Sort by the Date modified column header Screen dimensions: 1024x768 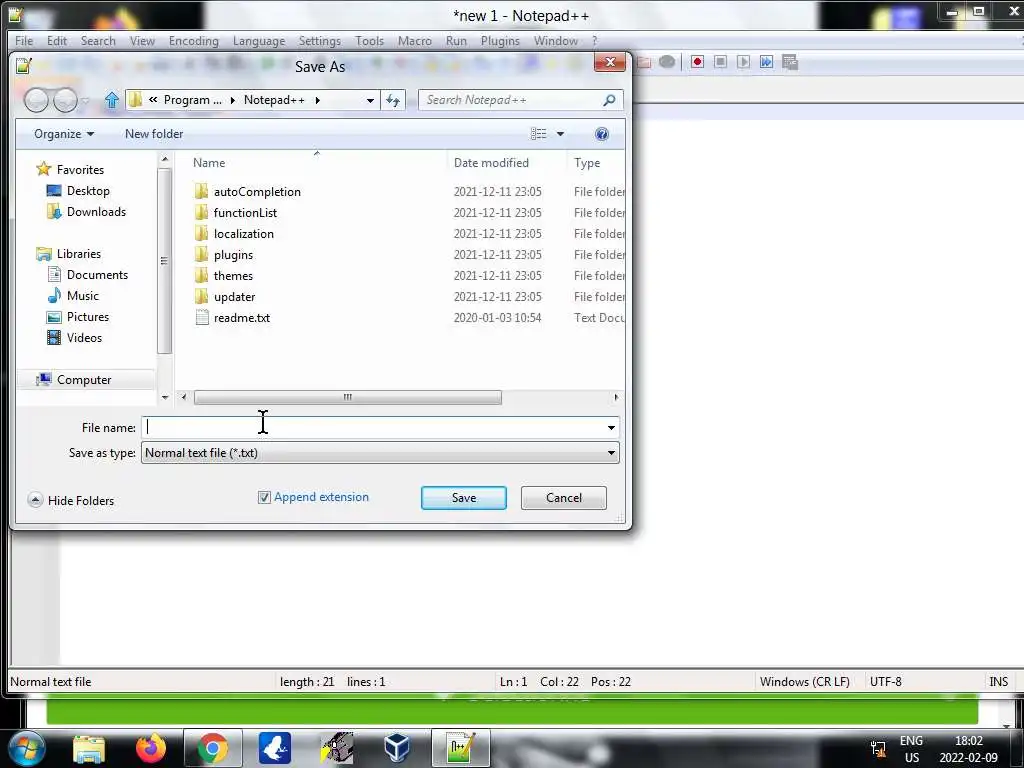[x=507, y=163]
